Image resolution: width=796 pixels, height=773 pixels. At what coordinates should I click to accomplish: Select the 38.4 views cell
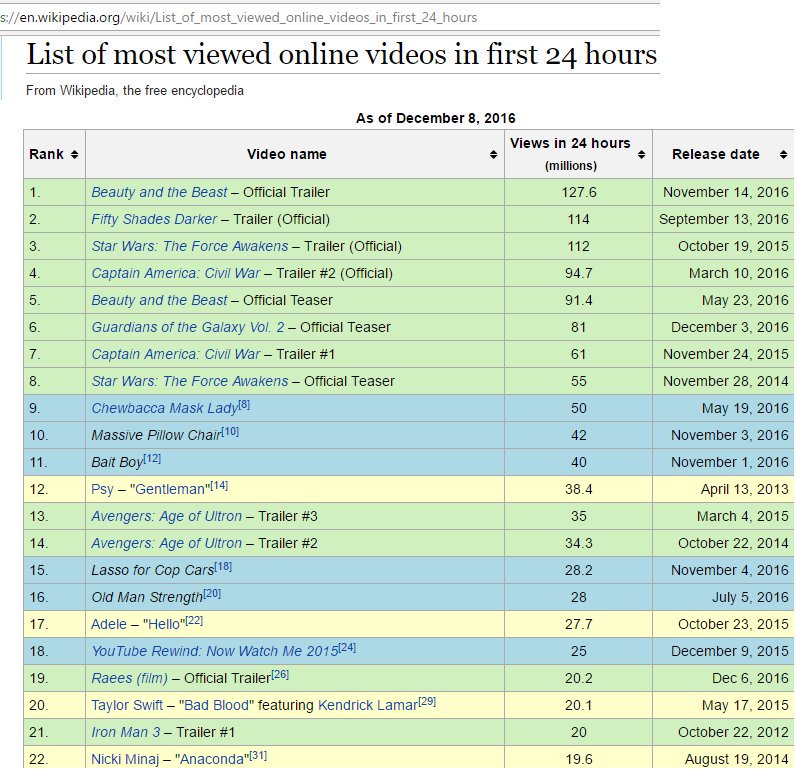(578, 489)
